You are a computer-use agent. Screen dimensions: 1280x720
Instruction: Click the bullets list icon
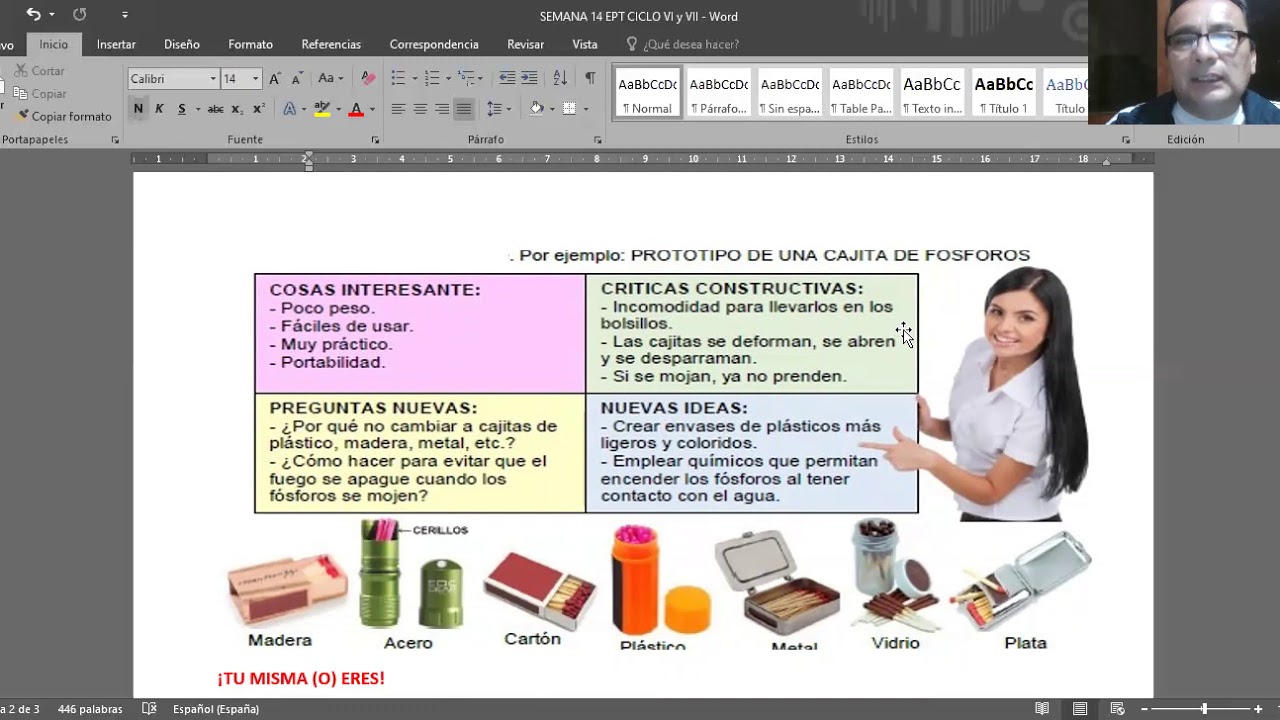[398, 78]
